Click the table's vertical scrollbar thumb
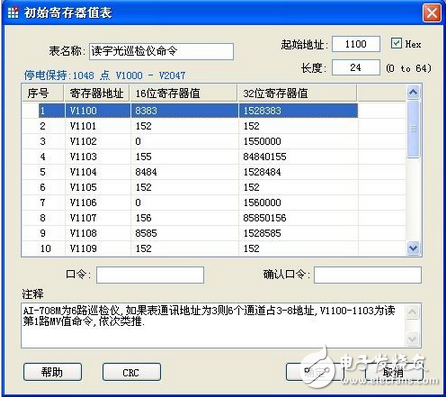Image resolution: width=447 pixels, height=397 pixels. pyautogui.click(x=413, y=129)
